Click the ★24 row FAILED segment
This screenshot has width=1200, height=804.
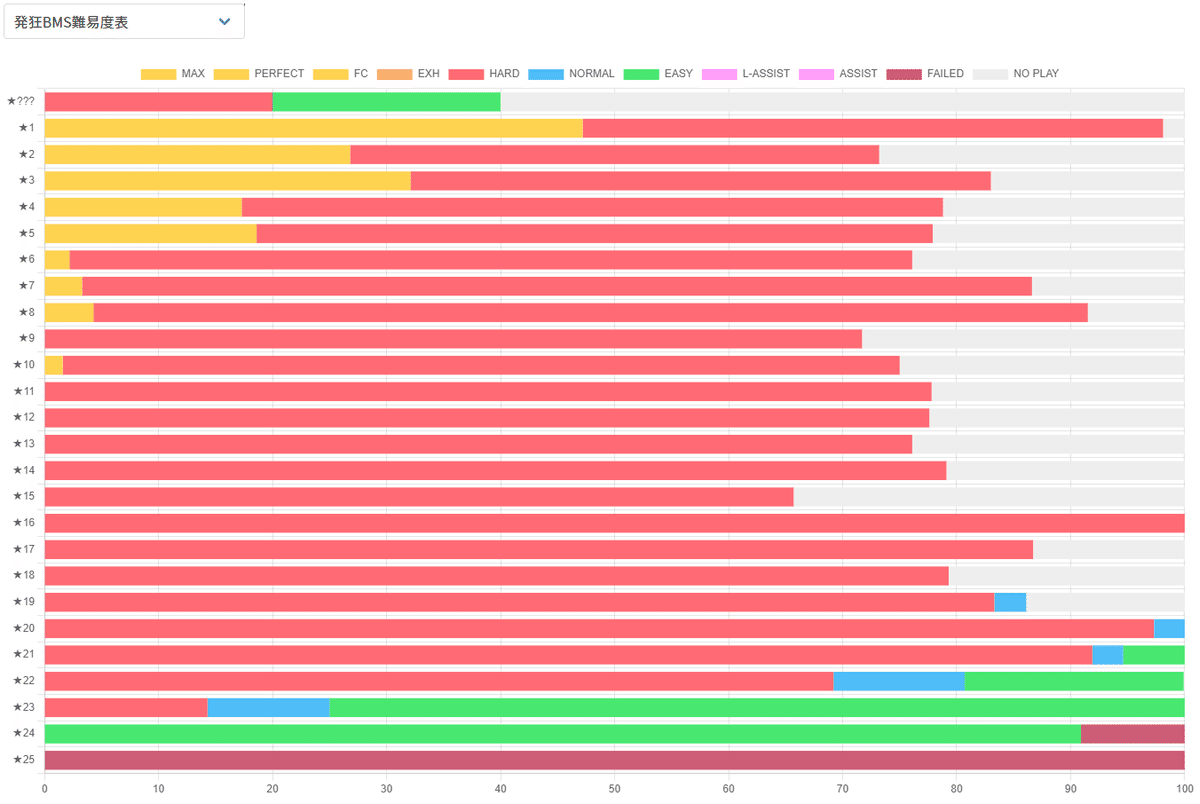click(1133, 734)
